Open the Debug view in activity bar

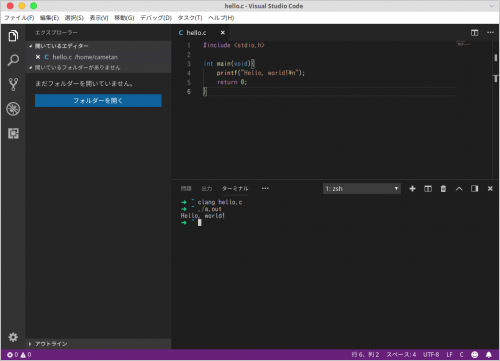click(x=13, y=109)
